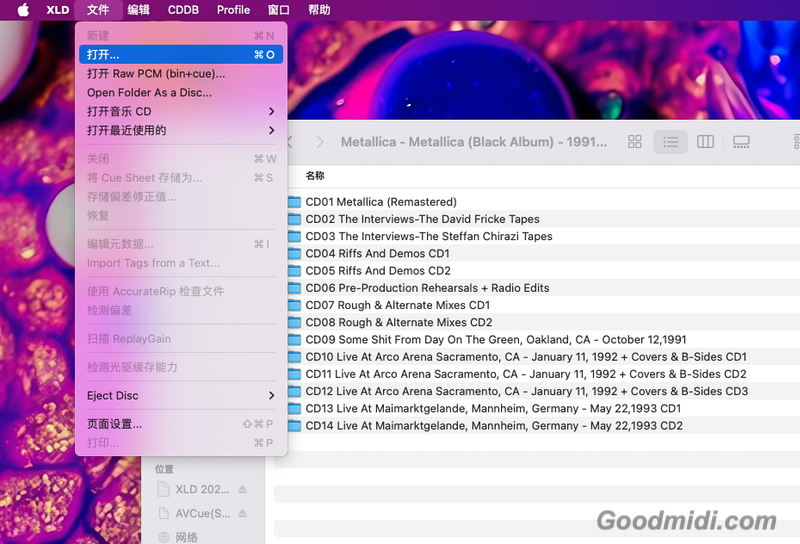The width and height of the screenshot is (800, 544).
Task: Expand the 打开音乐 CD submenu
Action: click(x=181, y=111)
